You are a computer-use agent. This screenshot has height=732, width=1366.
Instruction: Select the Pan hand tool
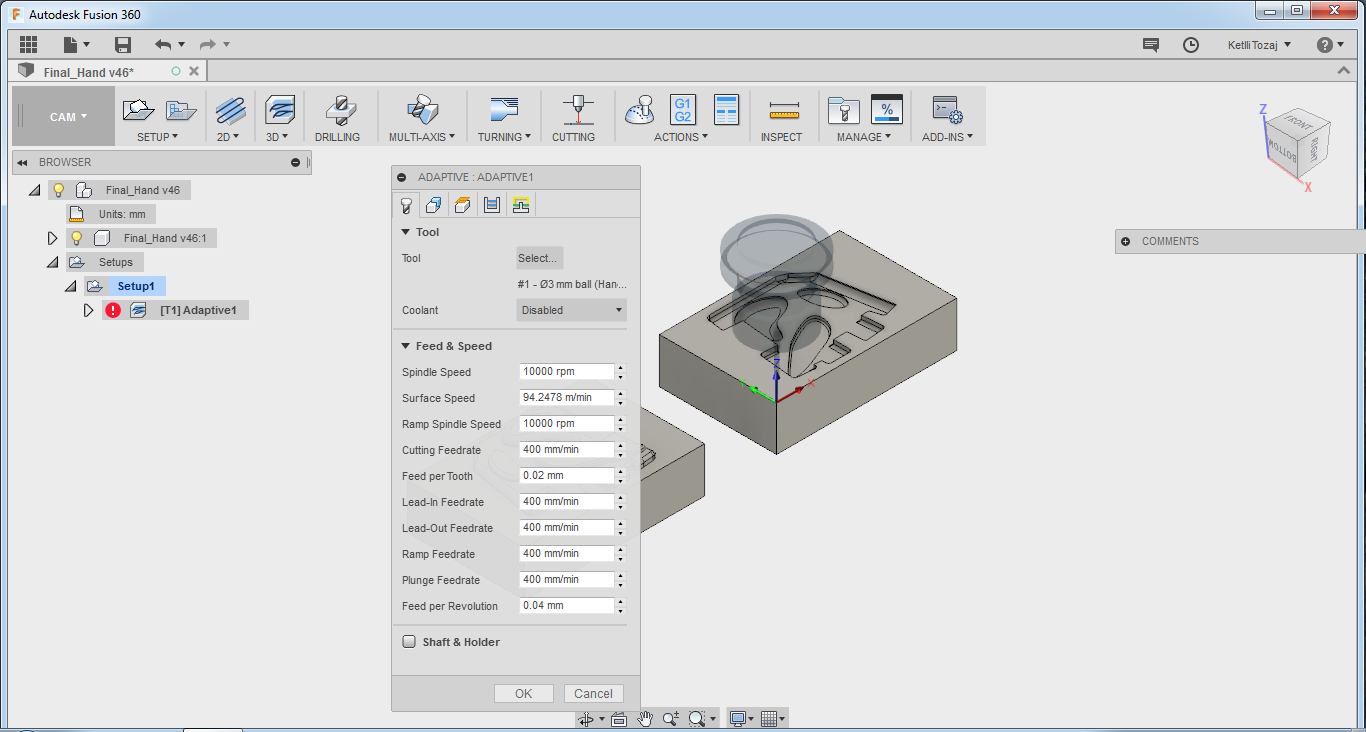pyautogui.click(x=645, y=719)
